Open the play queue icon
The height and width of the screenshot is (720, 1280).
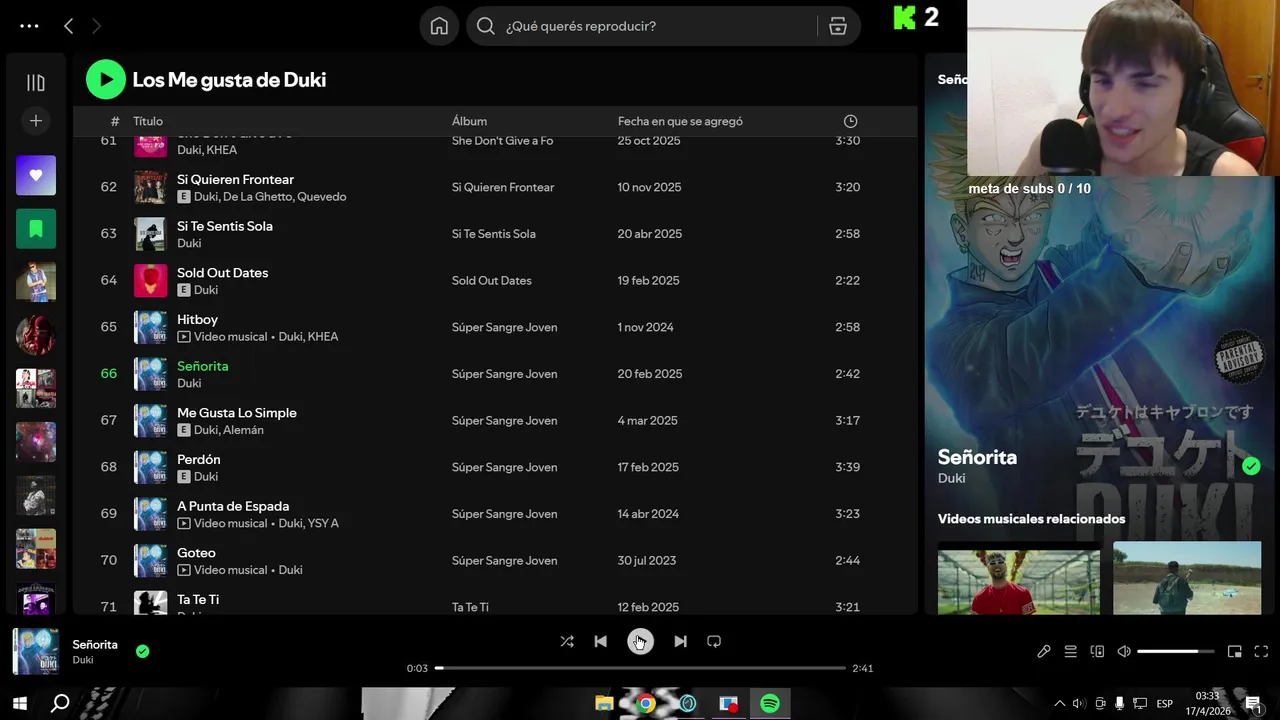pos(1070,651)
